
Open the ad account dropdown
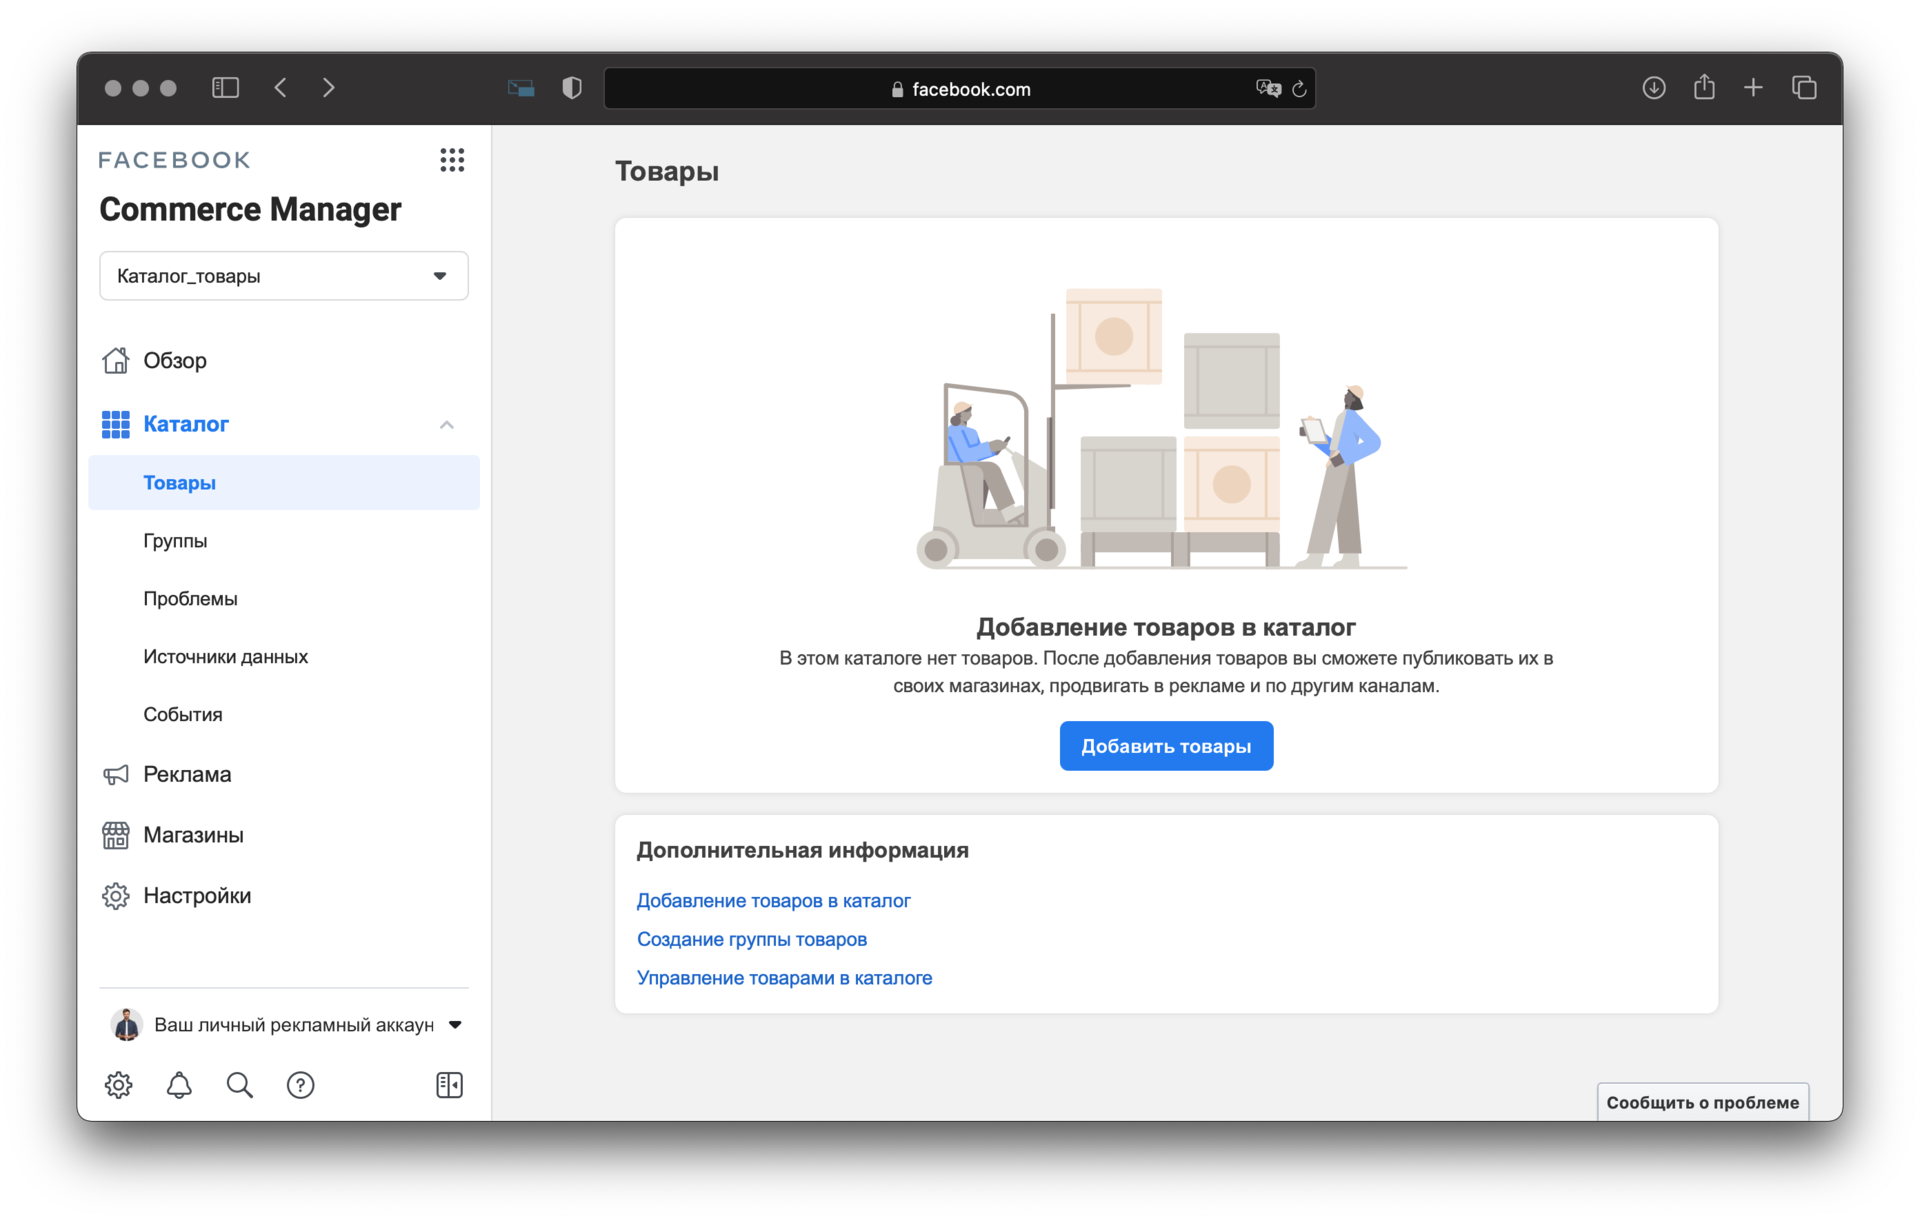tap(455, 1025)
